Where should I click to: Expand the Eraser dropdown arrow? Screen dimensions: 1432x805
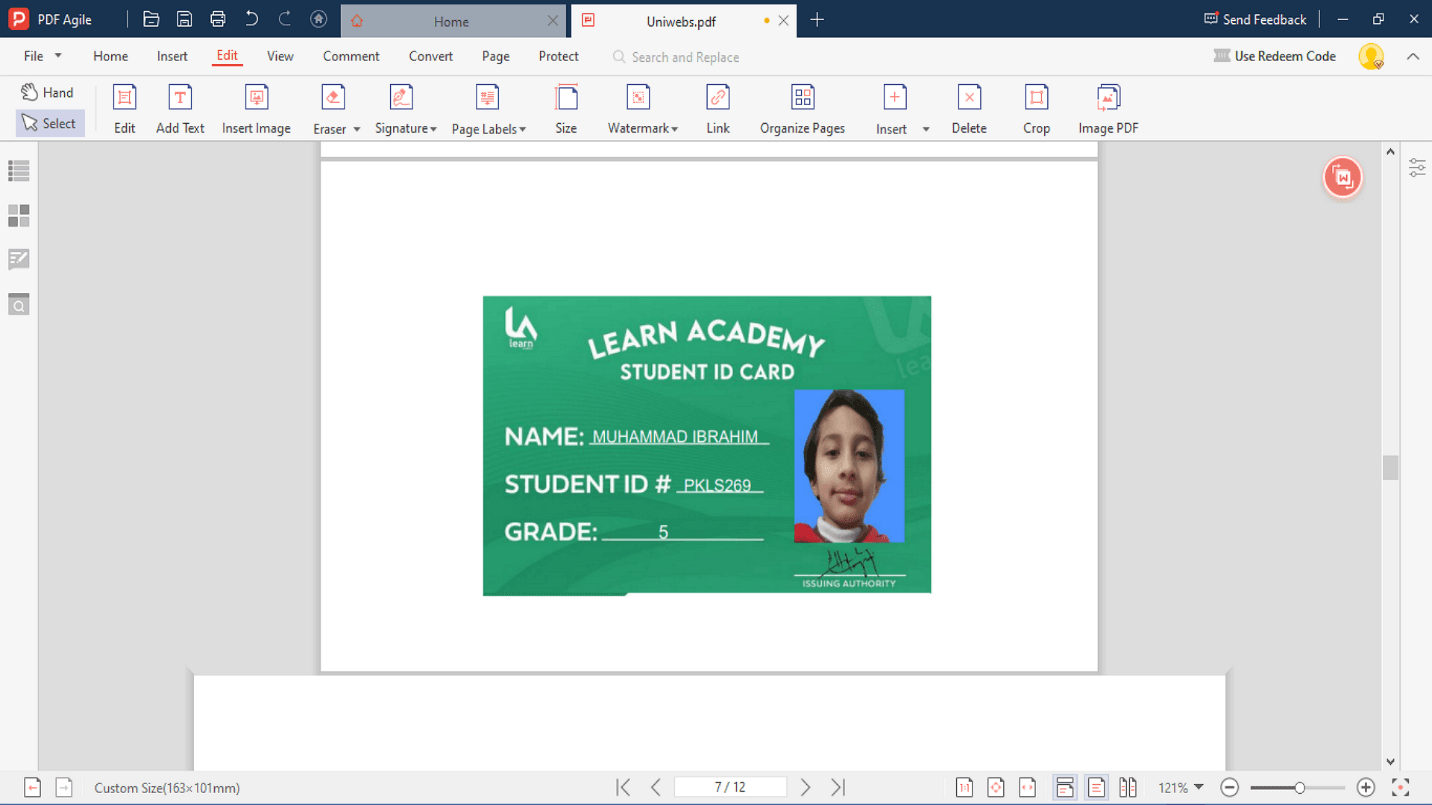point(356,129)
